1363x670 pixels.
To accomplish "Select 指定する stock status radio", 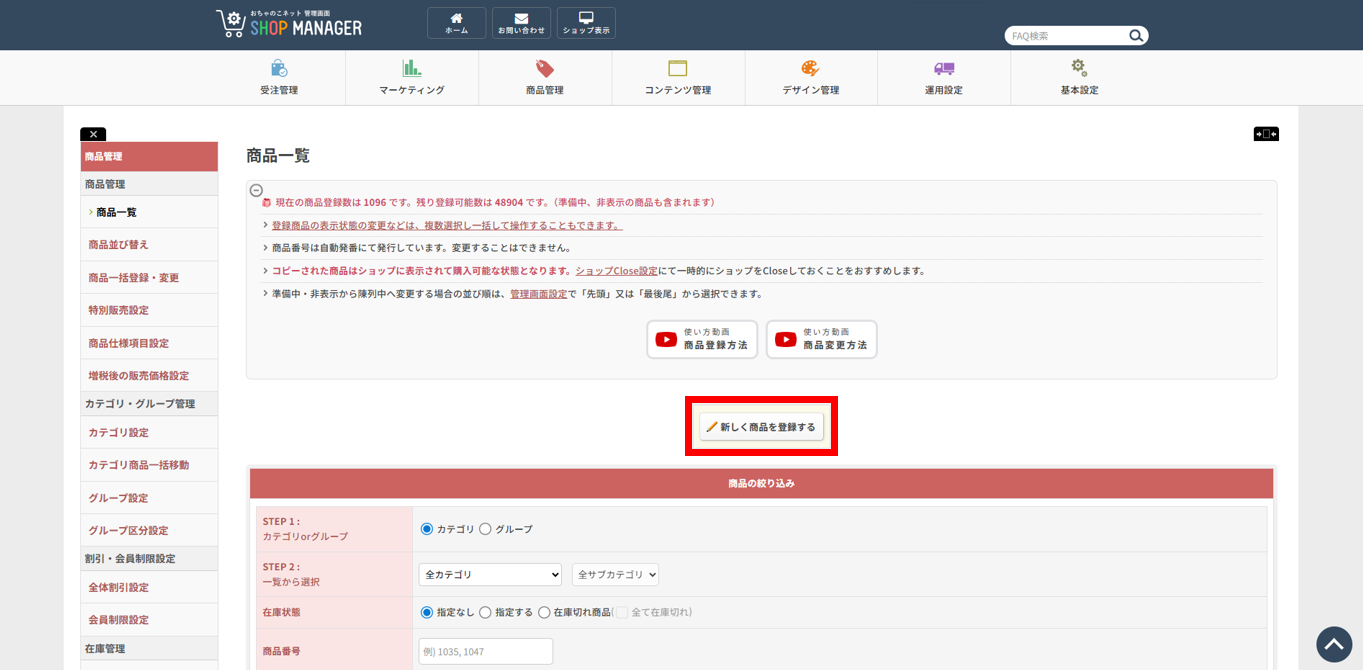I will click(485, 612).
